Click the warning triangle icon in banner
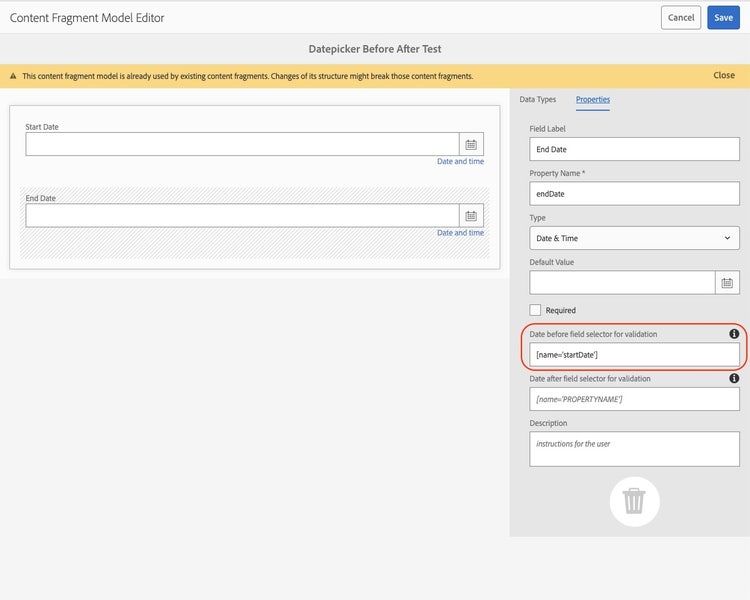Screen dimensions: 750x600 tap(13, 76)
